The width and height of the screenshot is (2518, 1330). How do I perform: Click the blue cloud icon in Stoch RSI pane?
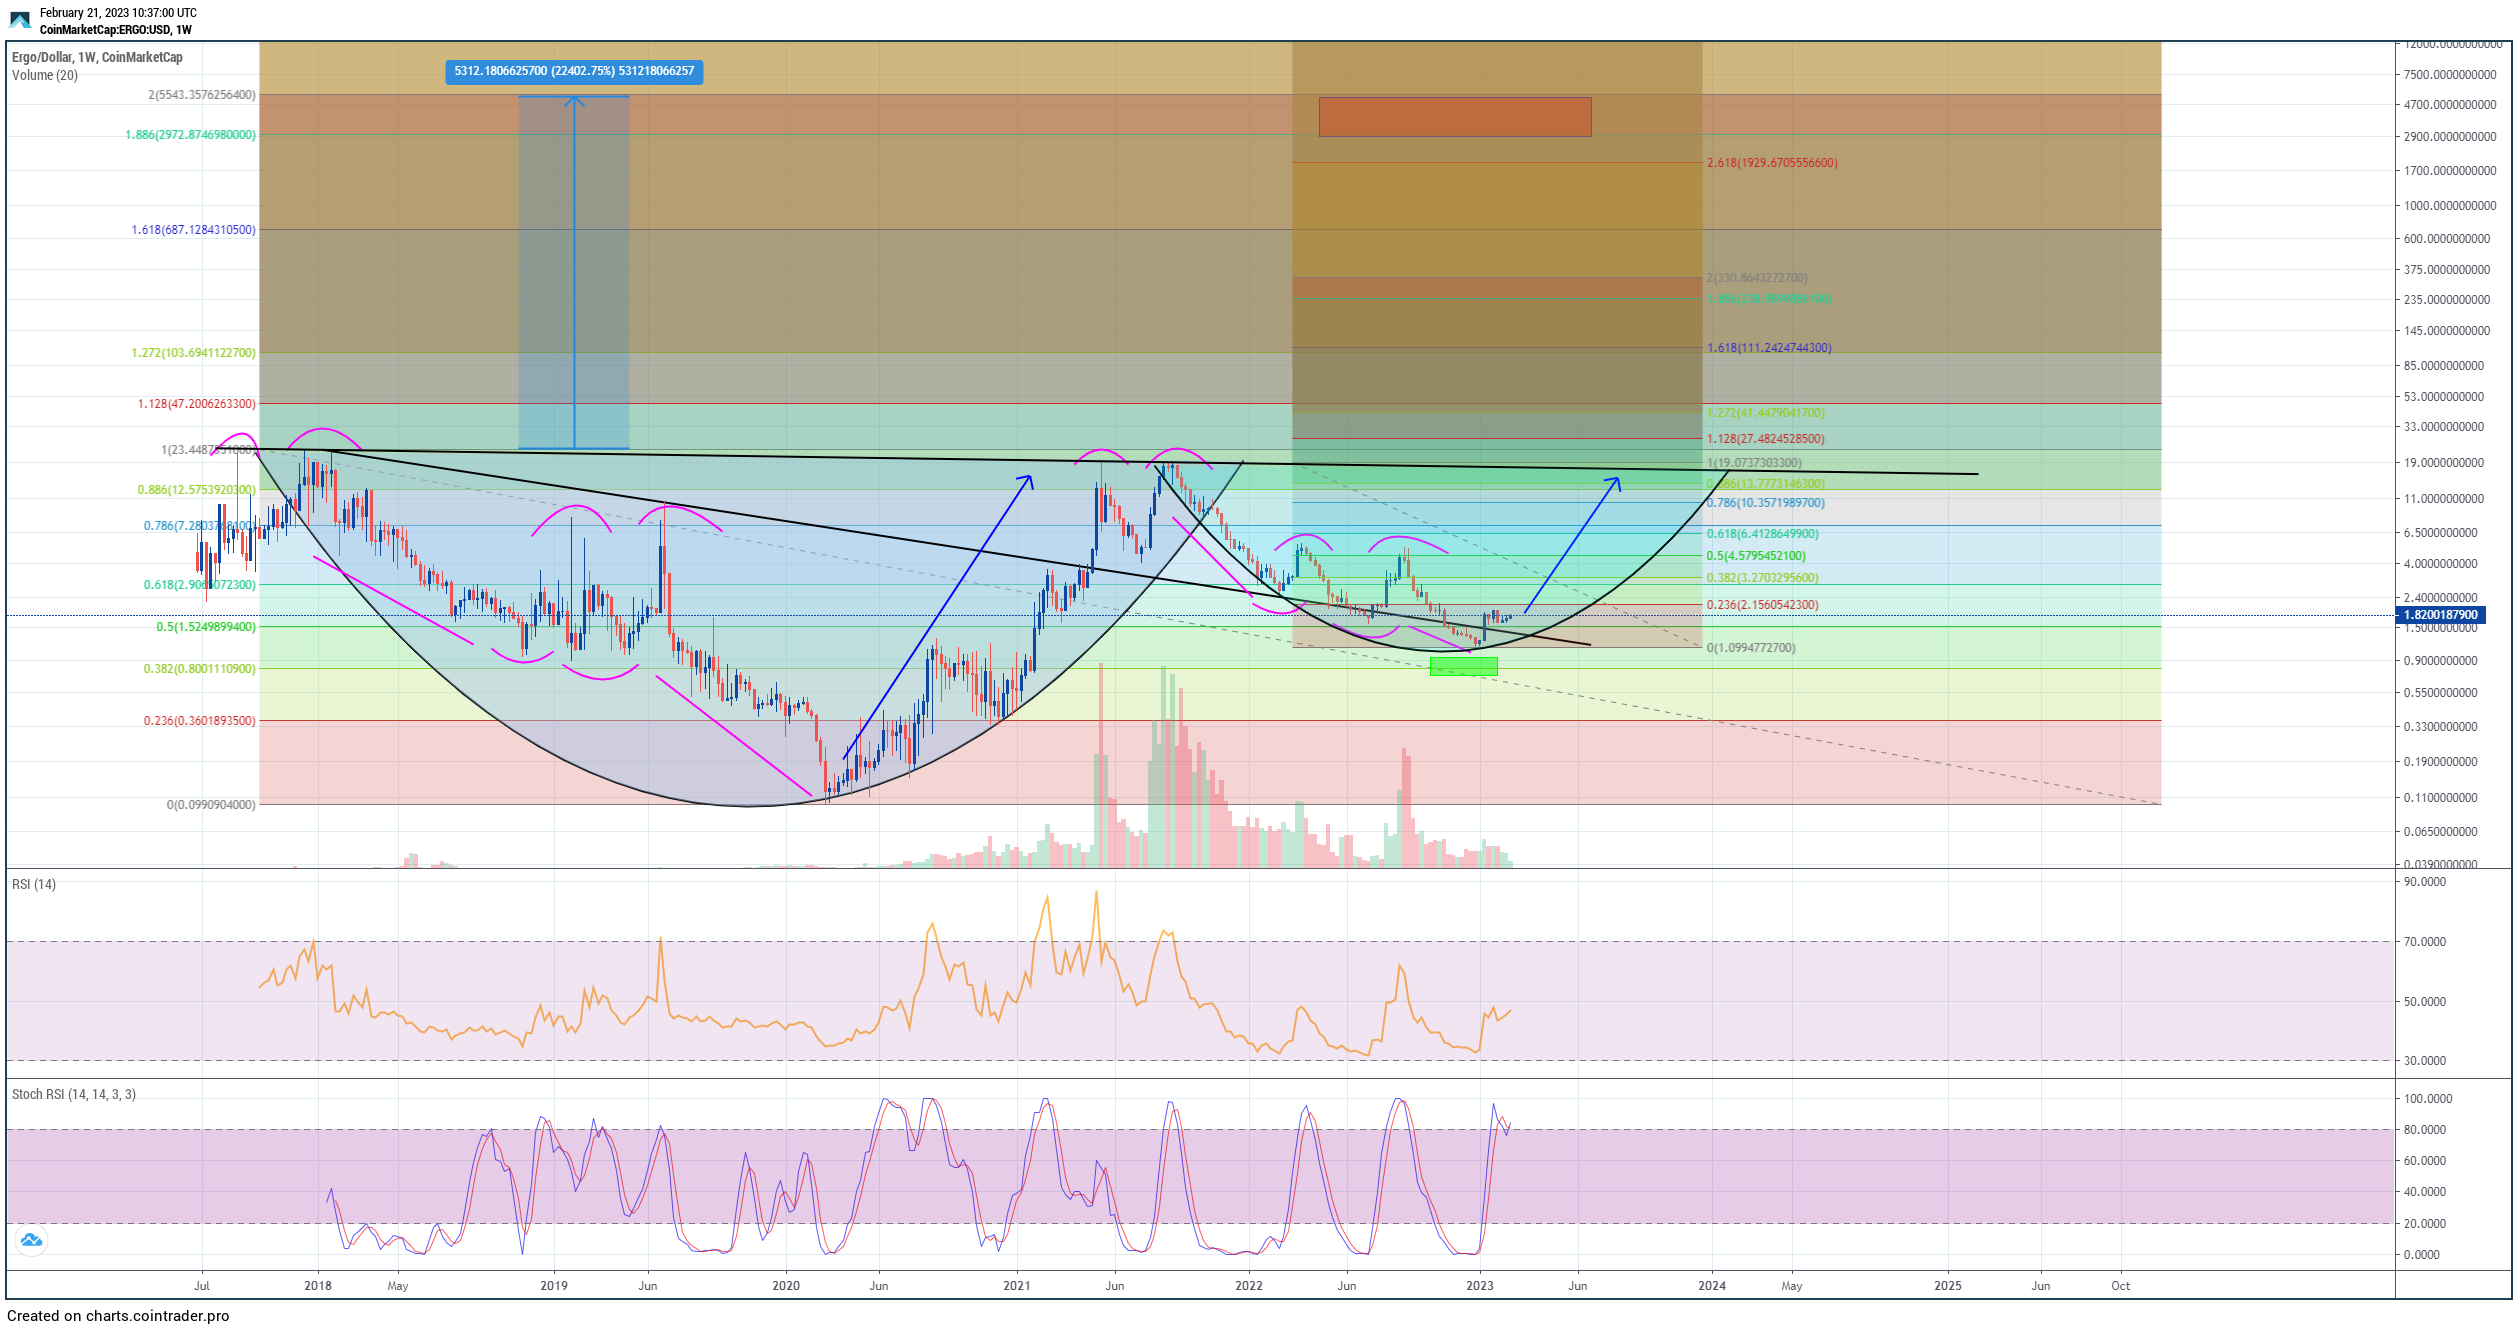pos(31,1240)
